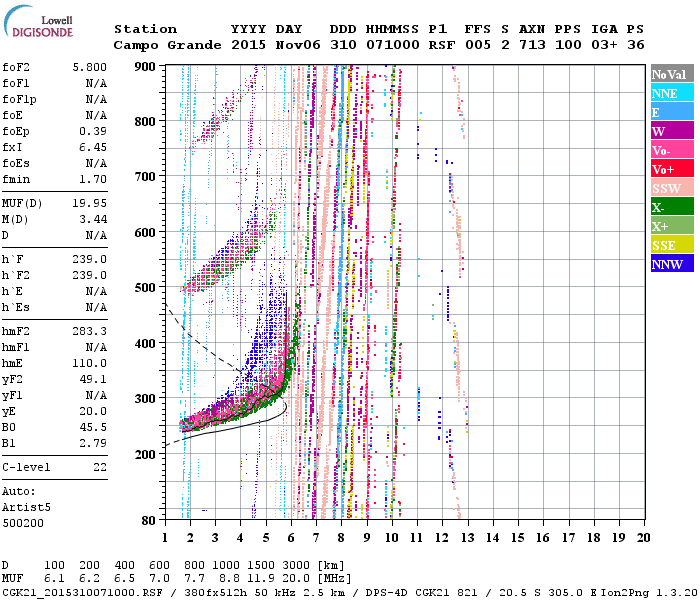Click the MUF 20.0 value for 3000 km
This screenshot has height=600, width=700.
pos(296,579)
